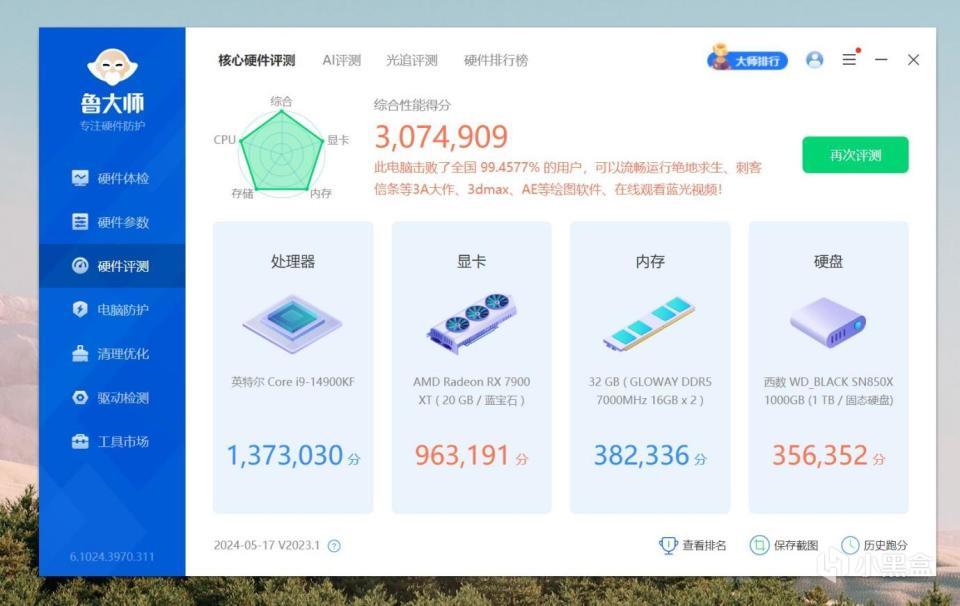Click the 处理器 card title

tap(293, 261)
